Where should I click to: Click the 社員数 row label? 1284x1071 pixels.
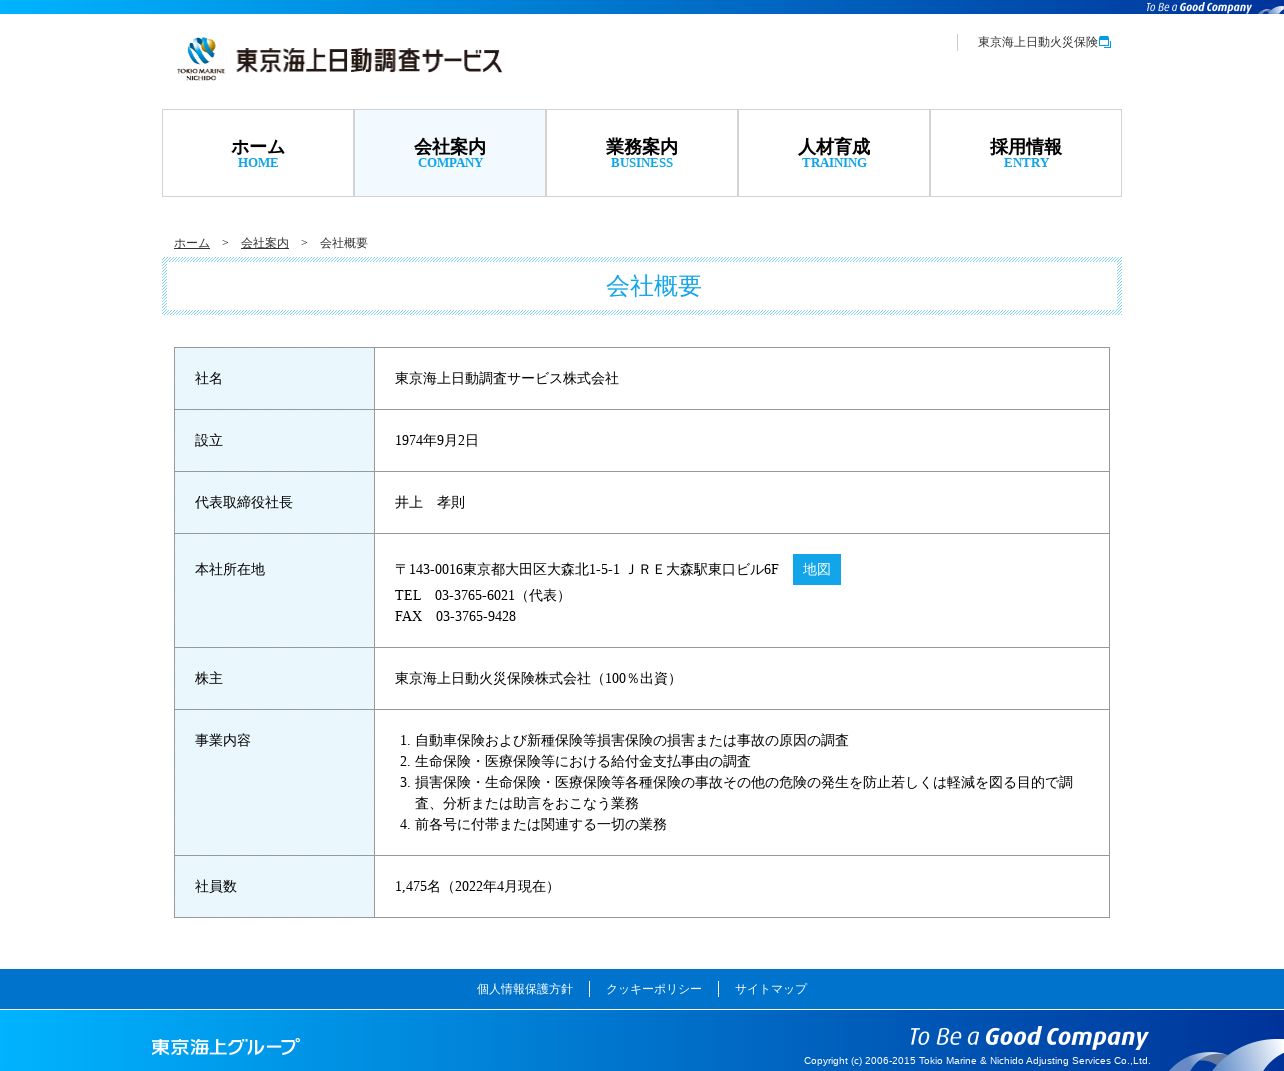click(x=216, y=886)
